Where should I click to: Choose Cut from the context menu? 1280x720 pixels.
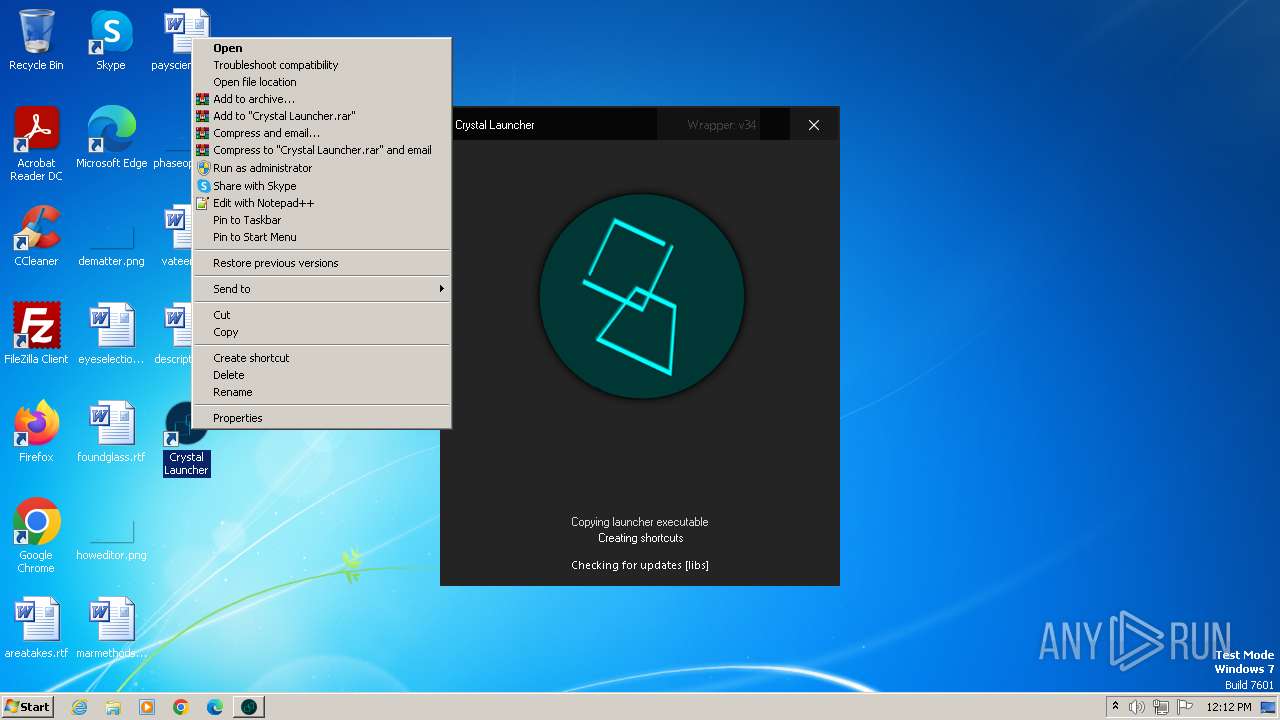(x=322, y=315)
